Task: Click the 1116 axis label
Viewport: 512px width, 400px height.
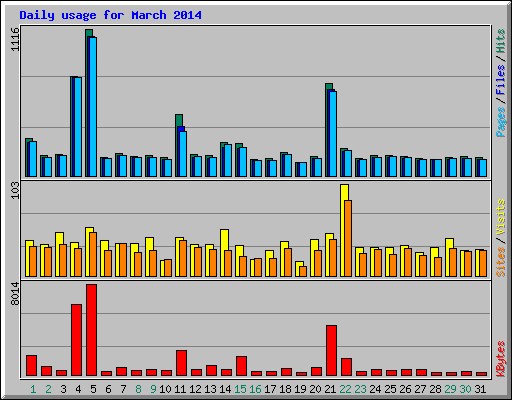Action: (15, 39)
